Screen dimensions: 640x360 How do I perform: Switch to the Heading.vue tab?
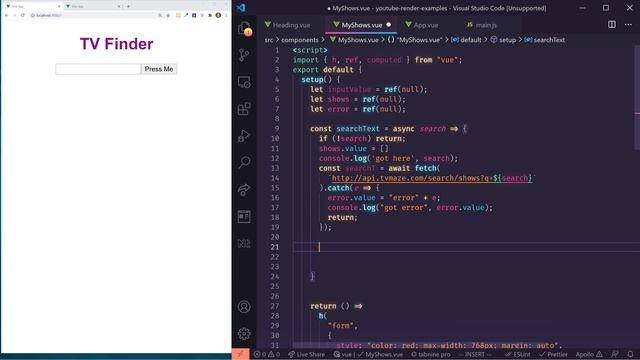coord(287,25)
